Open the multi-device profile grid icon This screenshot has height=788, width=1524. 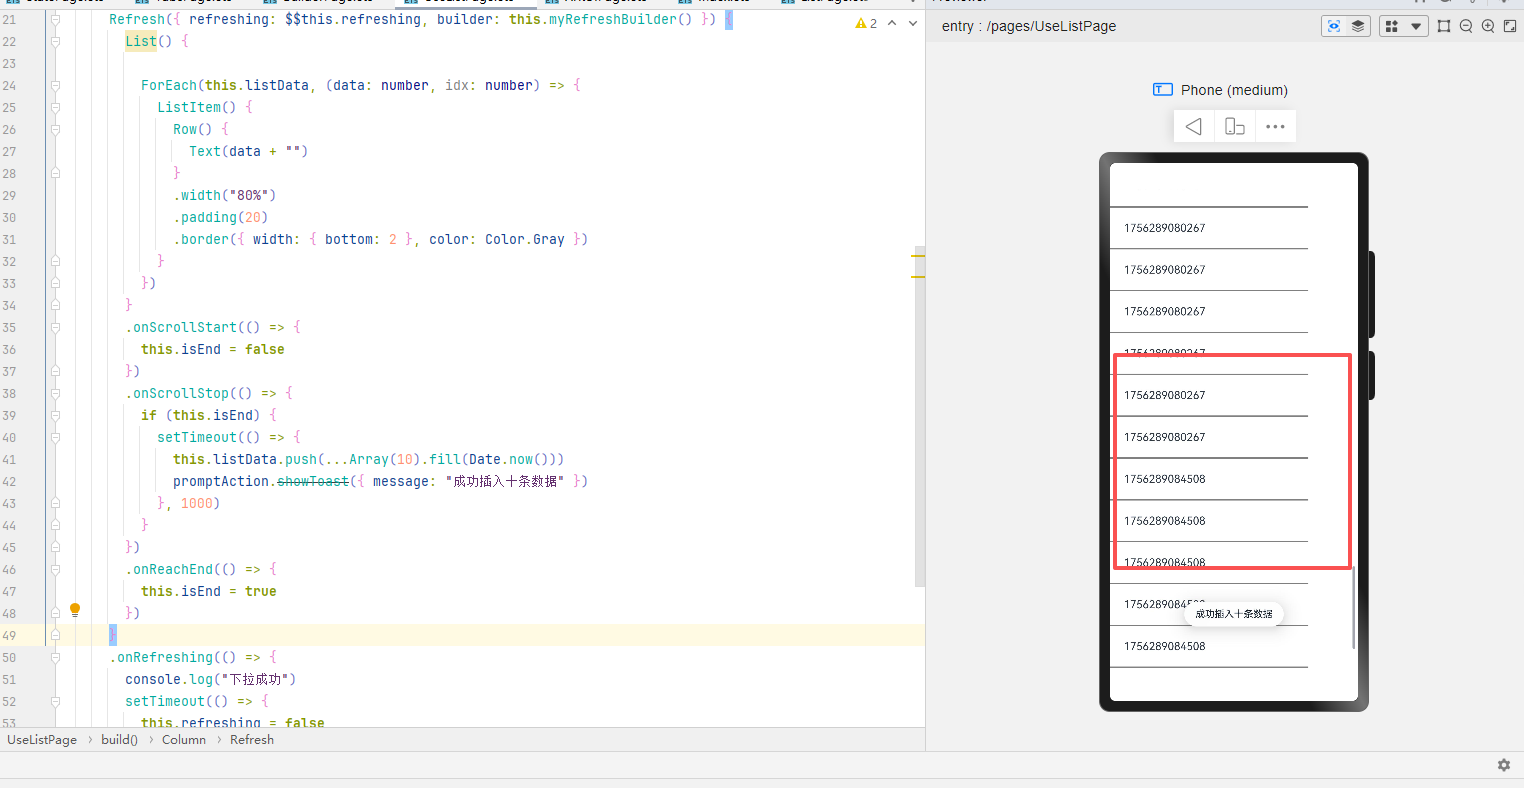click(1391, 26)
